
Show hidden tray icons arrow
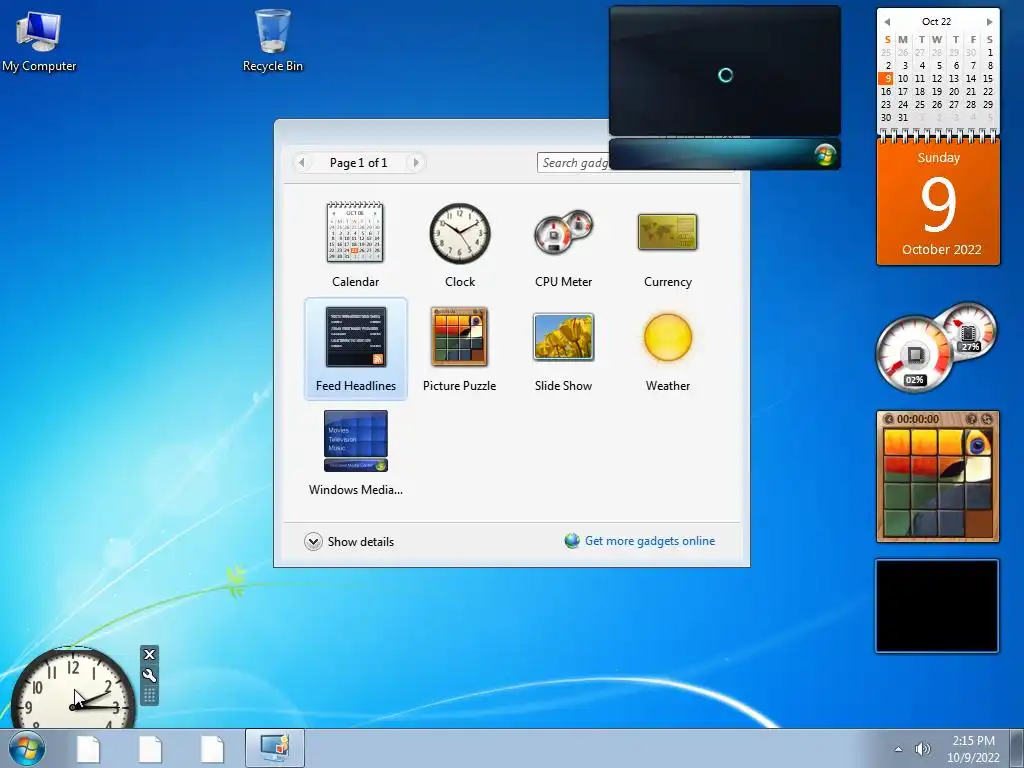[899, 749]
